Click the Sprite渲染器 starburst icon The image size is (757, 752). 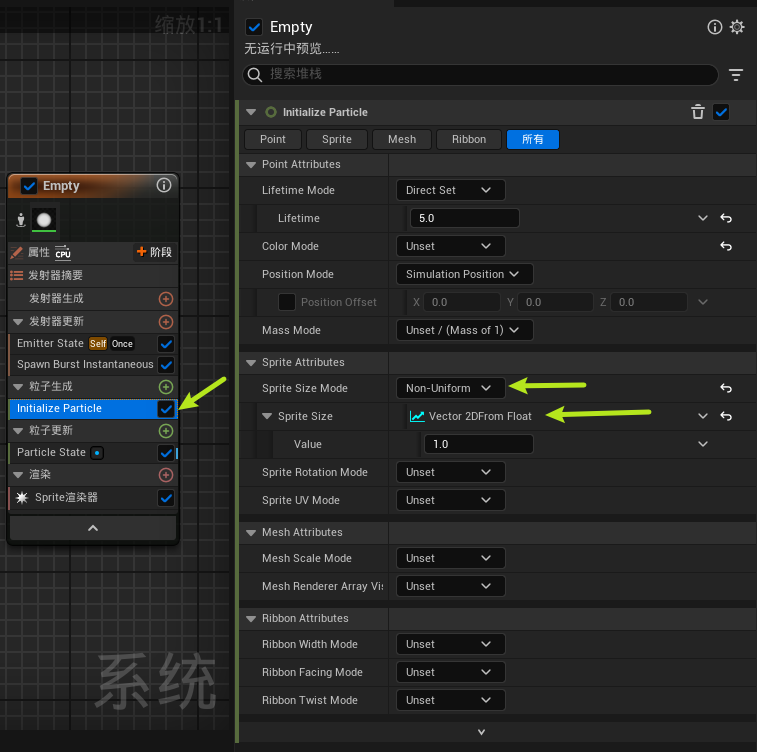(x=22, y=498)
